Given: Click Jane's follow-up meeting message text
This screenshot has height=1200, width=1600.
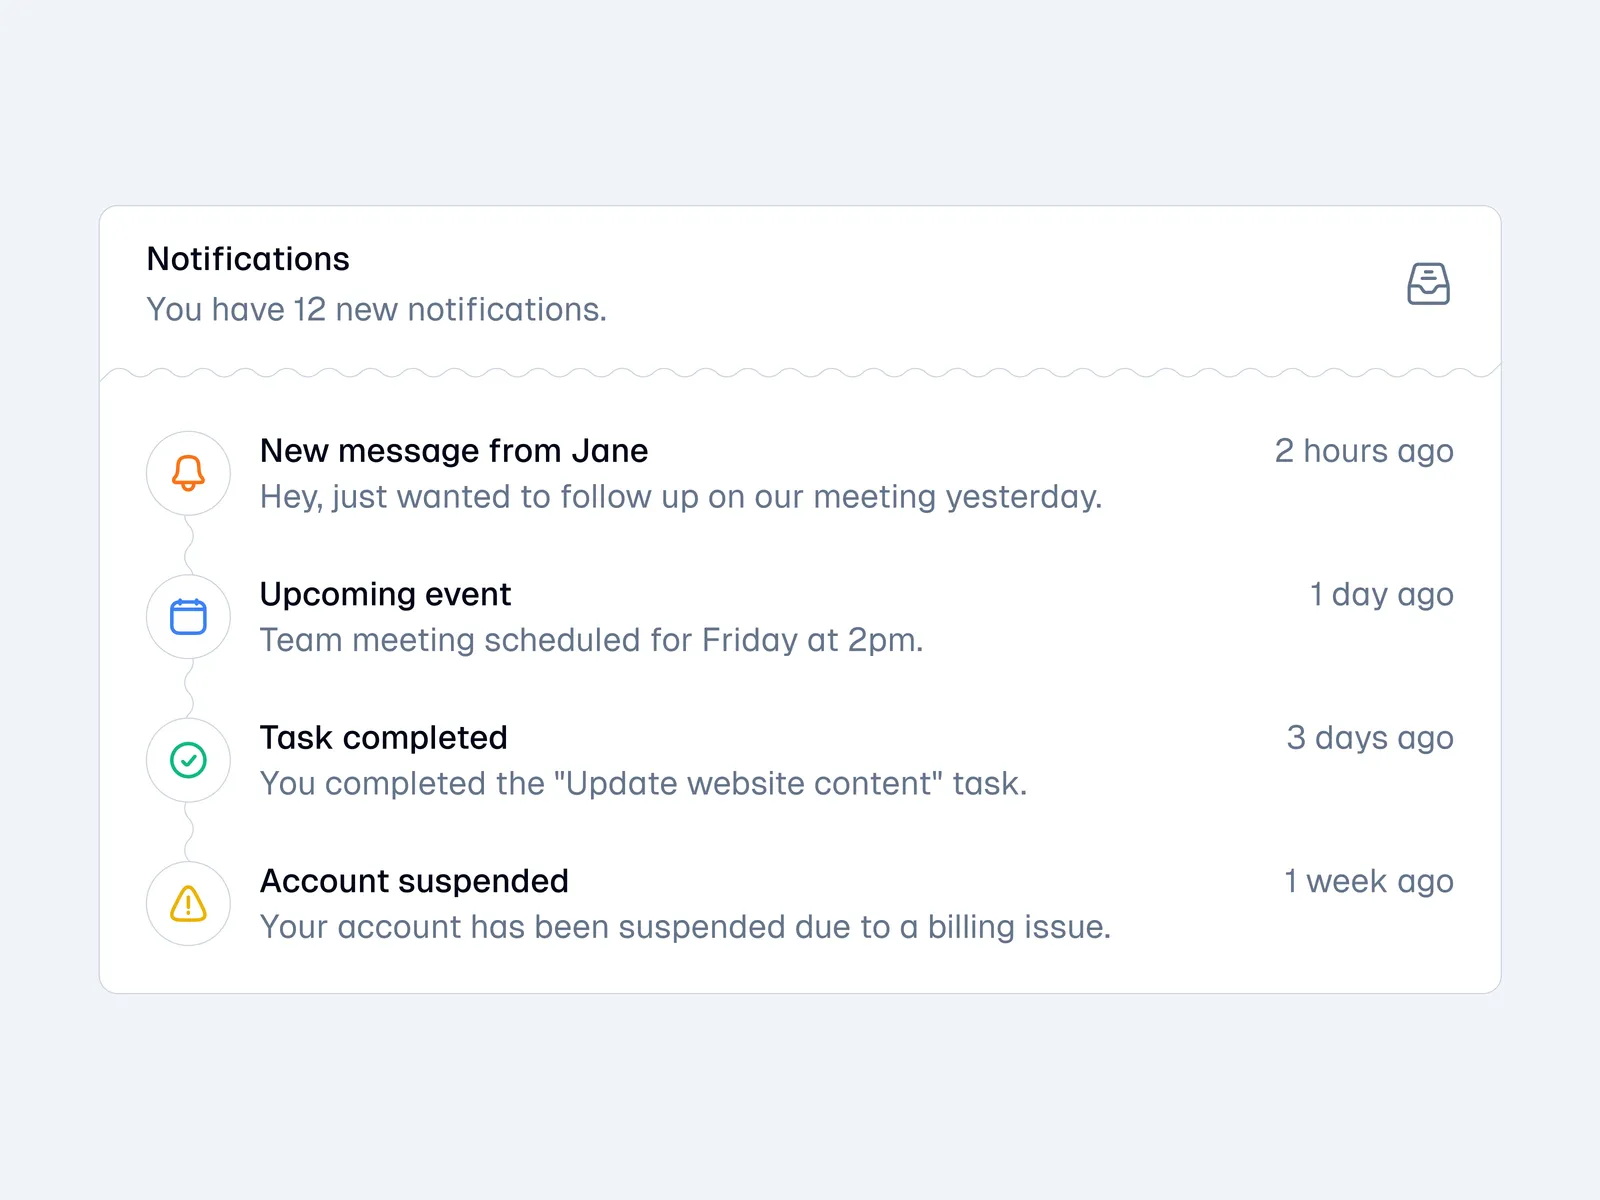Looking at the screenshot, I should [x=680, y=497].
